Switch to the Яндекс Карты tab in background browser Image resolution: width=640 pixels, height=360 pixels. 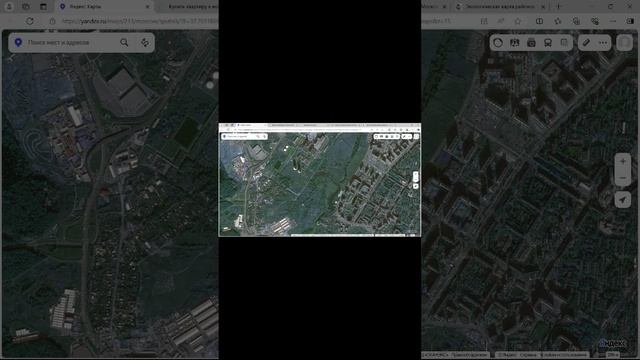(x=104, y=7)
